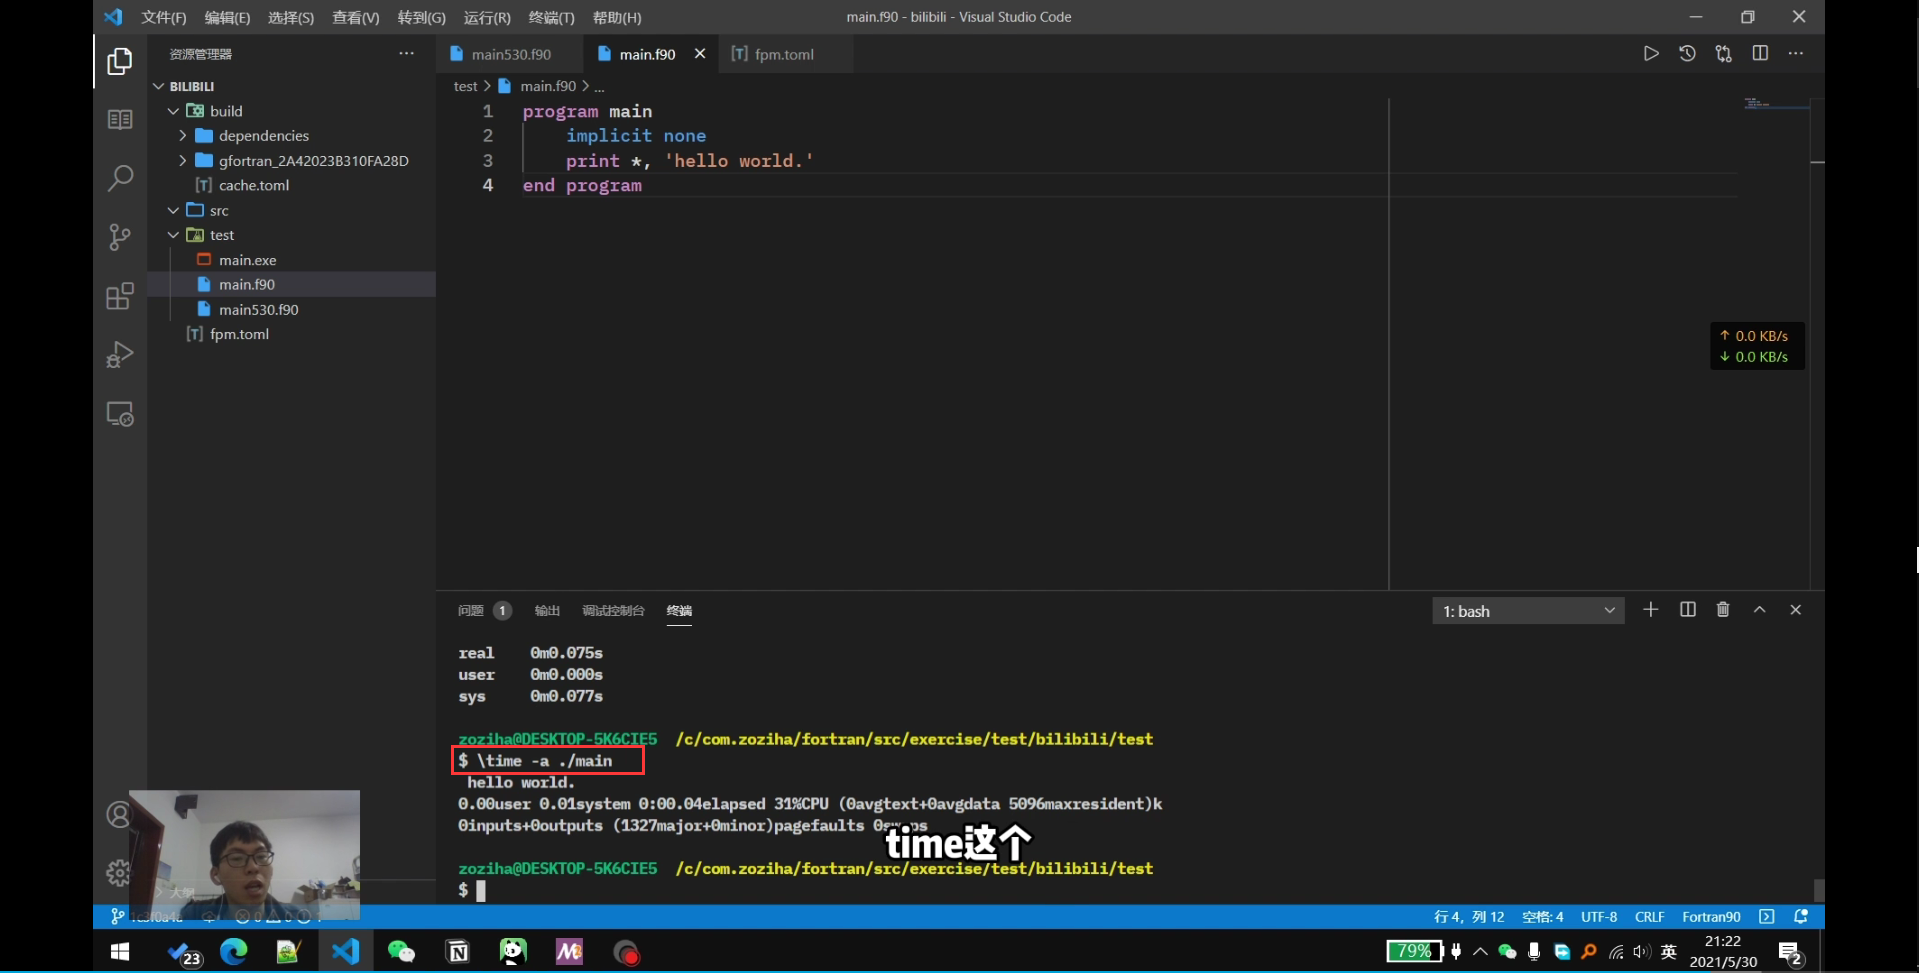Click the test breadcrumb segment
Image resolution: width=1919 pixels, height=973 pixels.
click(465, 86)
